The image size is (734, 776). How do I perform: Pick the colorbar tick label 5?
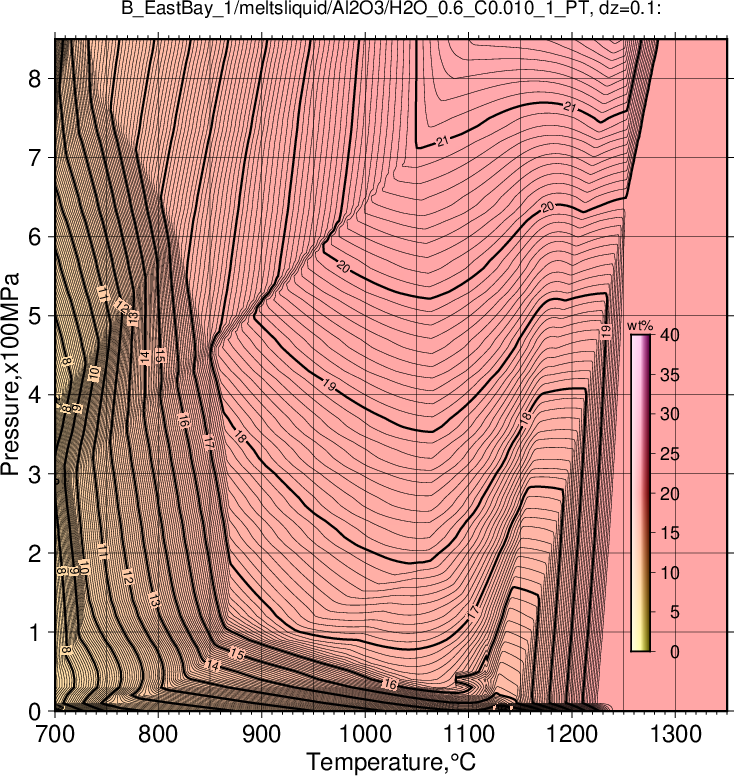(675, 612)
